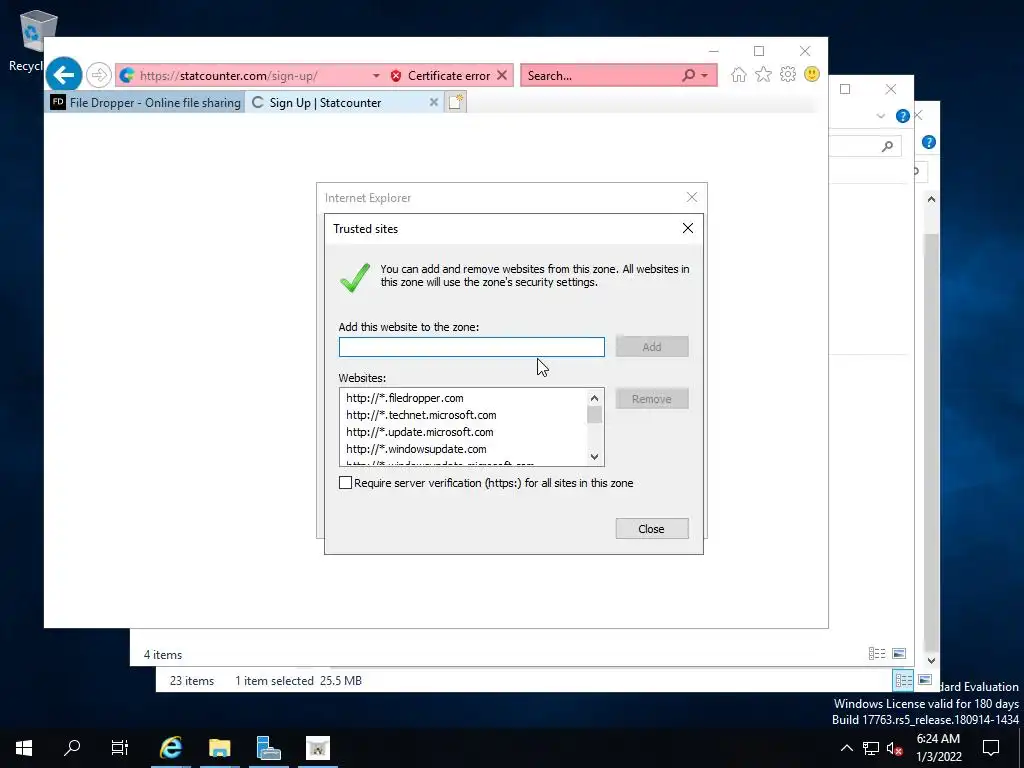Open the Action Center notifications icon

[991, 748]
